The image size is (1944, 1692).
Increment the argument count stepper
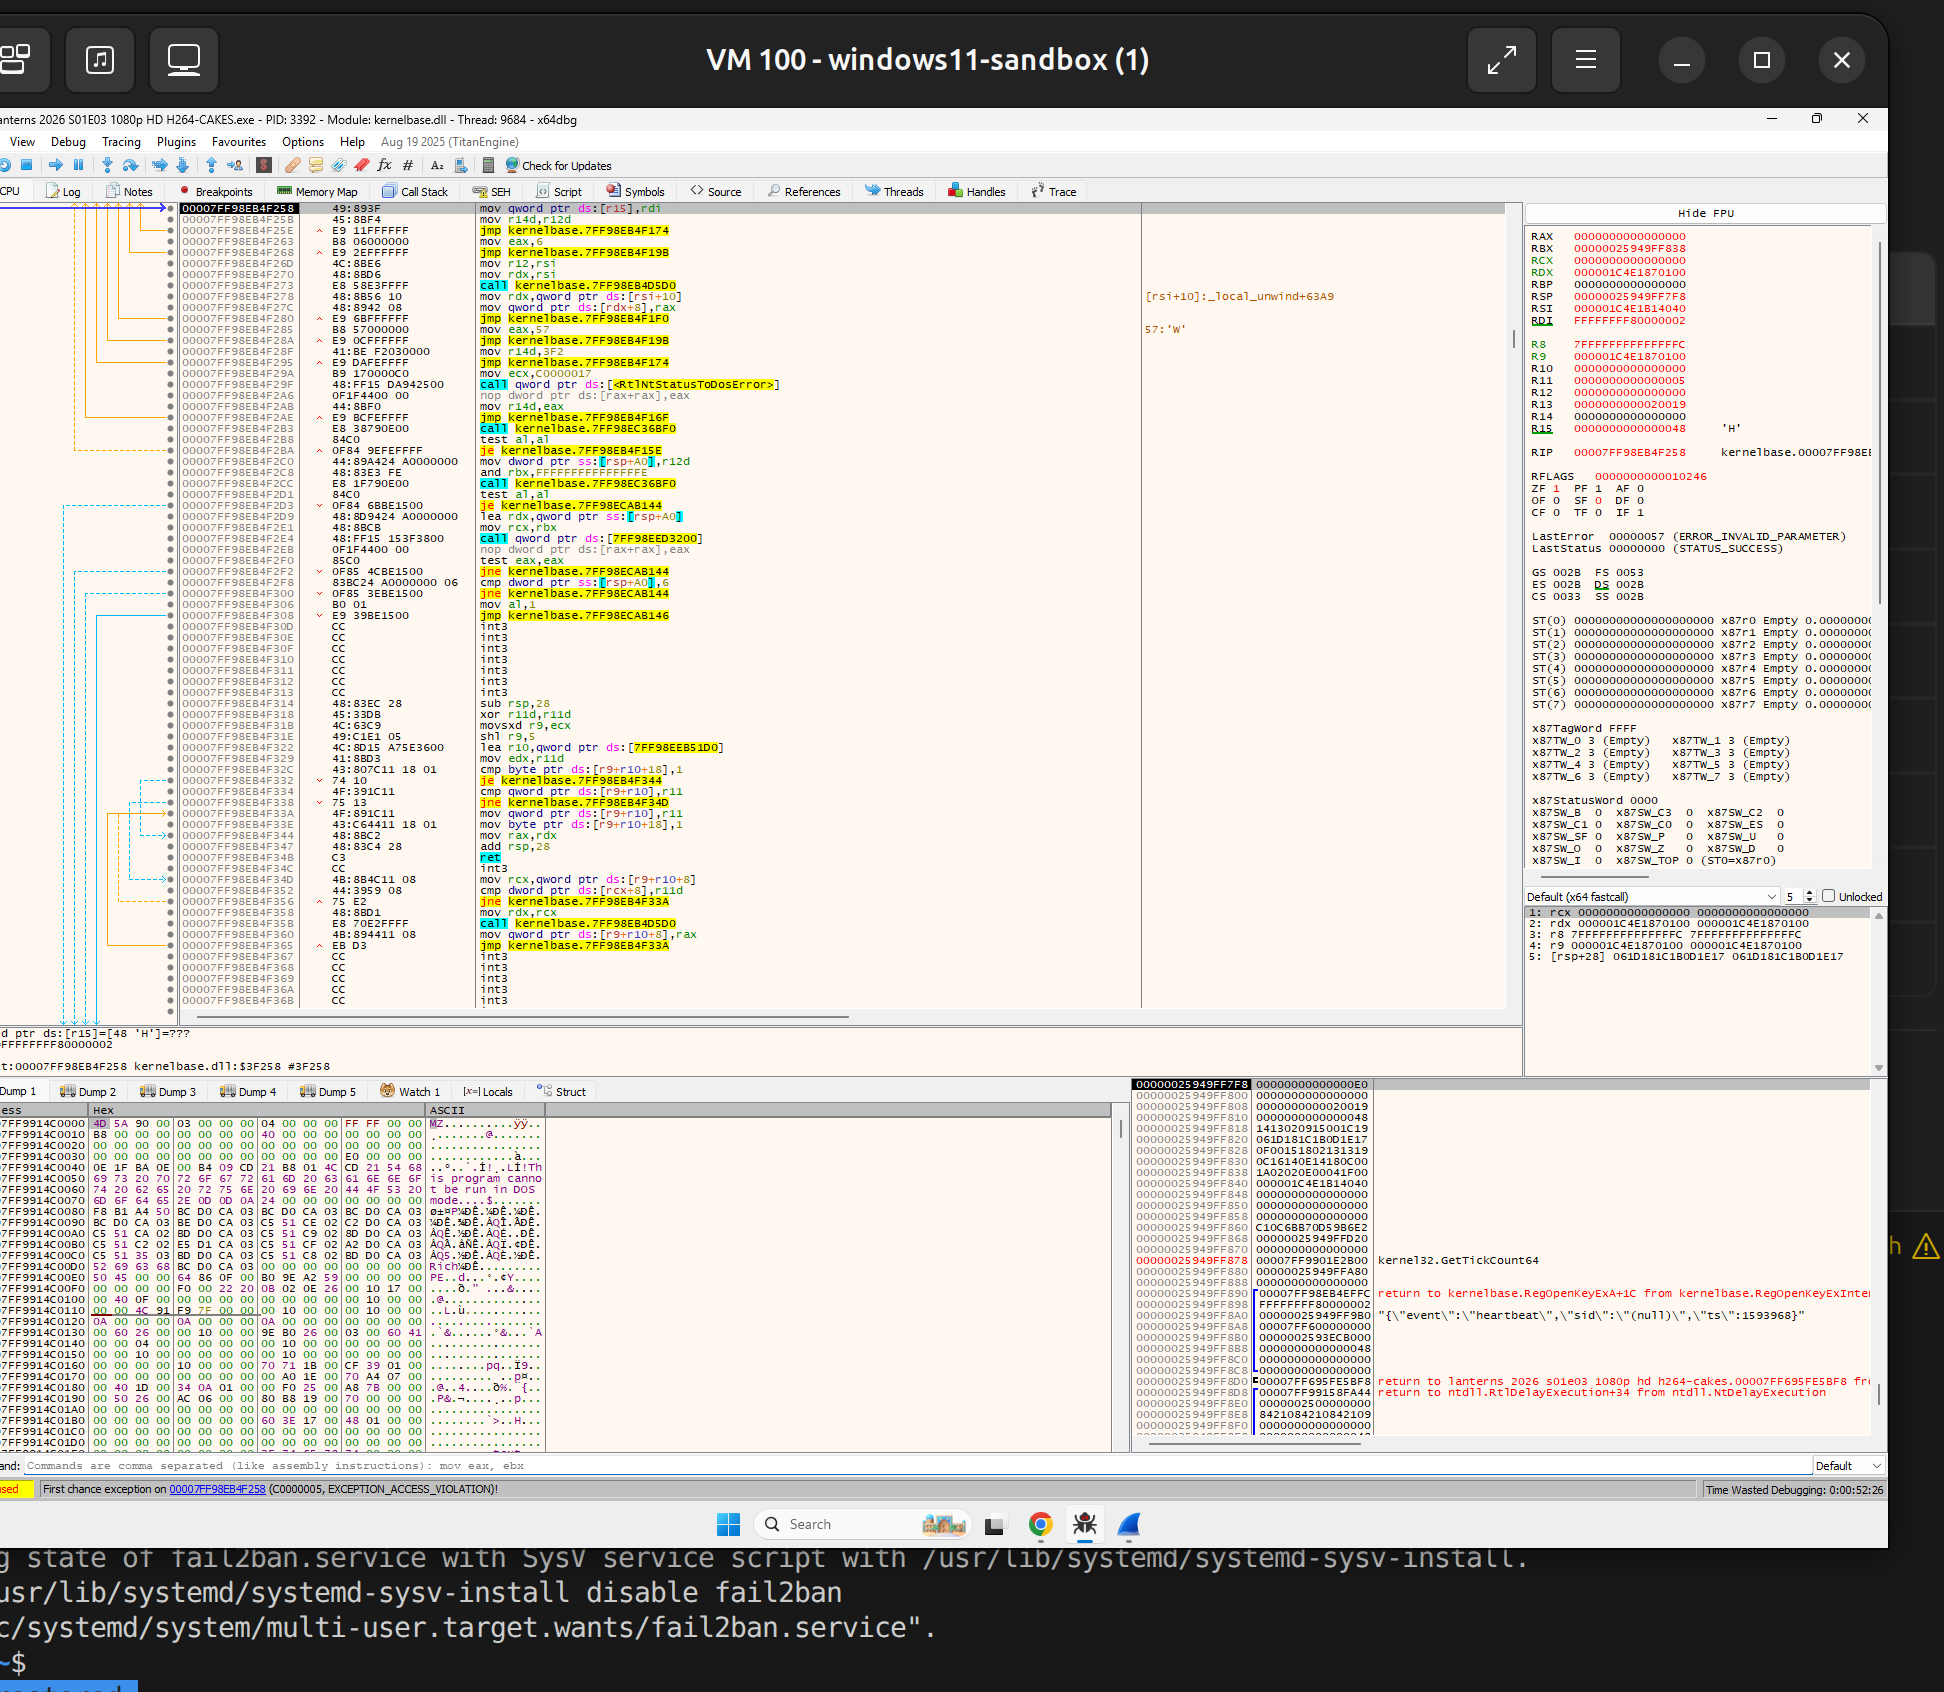click(x=1810, y=893)
